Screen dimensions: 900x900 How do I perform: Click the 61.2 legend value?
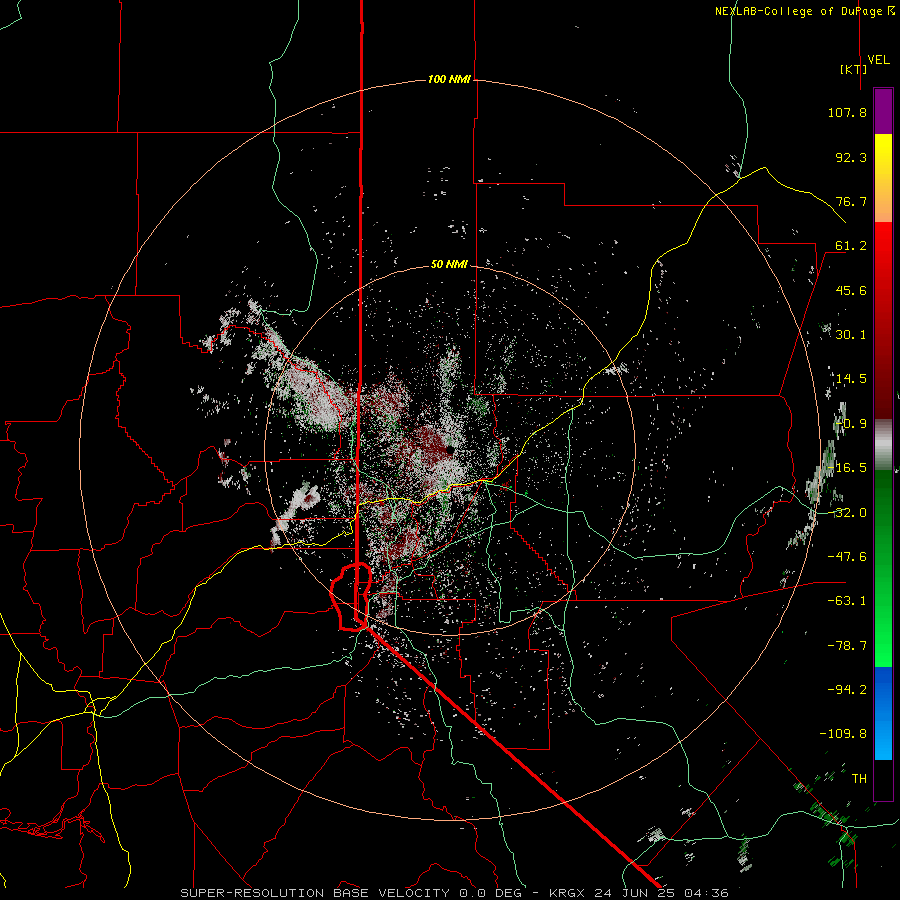(851, 246)
